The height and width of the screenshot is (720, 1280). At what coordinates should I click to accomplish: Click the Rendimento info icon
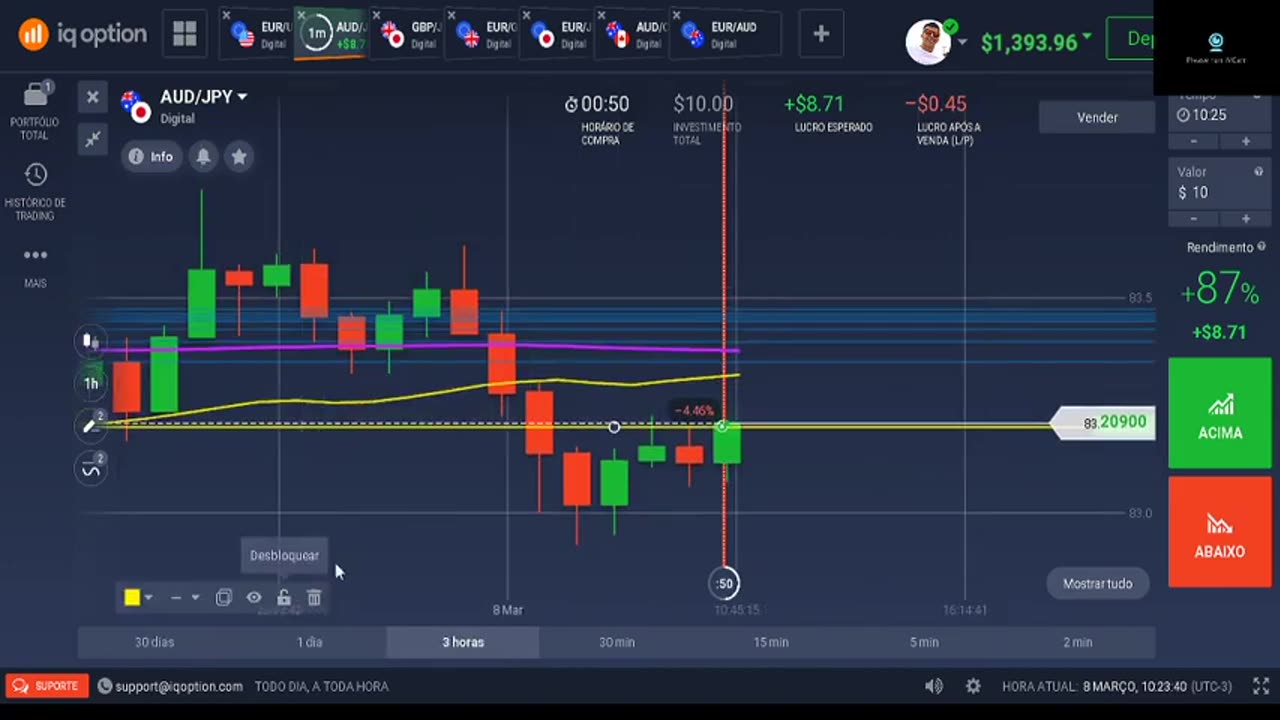1262,247
